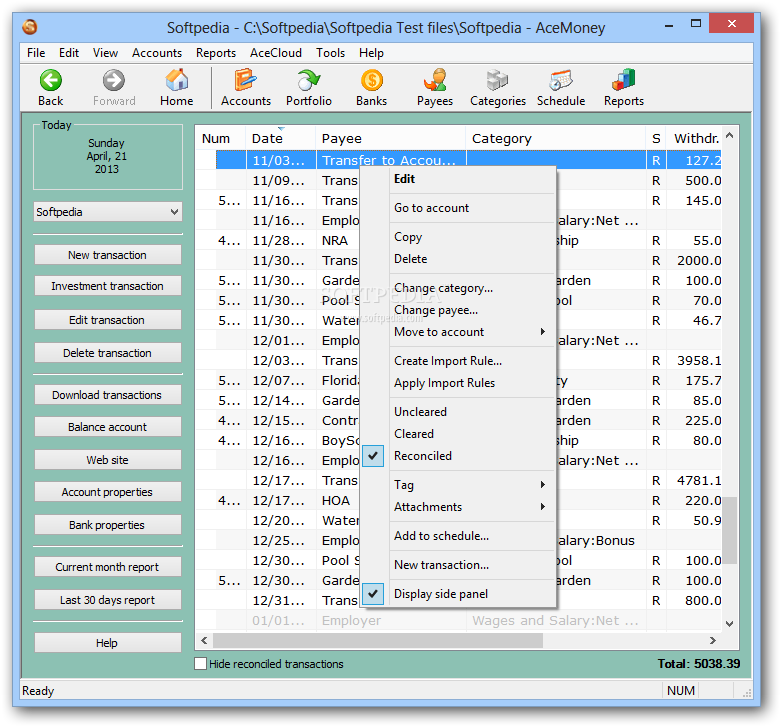This screenshot has width=781, height=727.
Task: Choose Change category... option
Action: point(457,288)
